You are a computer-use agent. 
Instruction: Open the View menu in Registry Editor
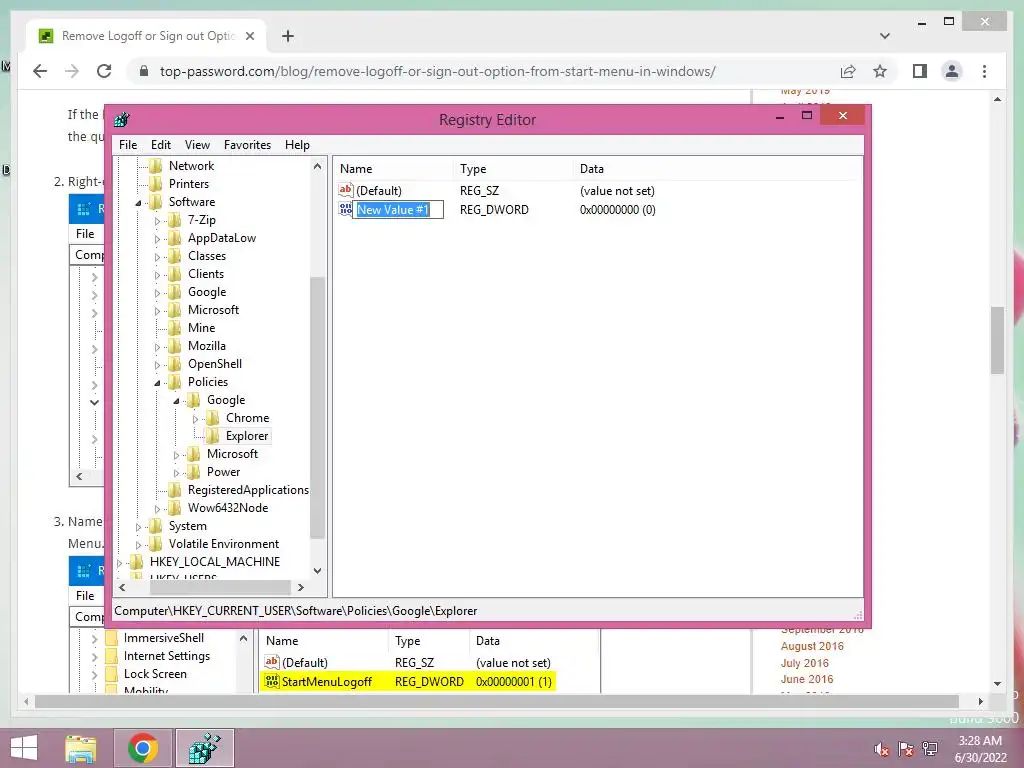[x=197, y=145]
